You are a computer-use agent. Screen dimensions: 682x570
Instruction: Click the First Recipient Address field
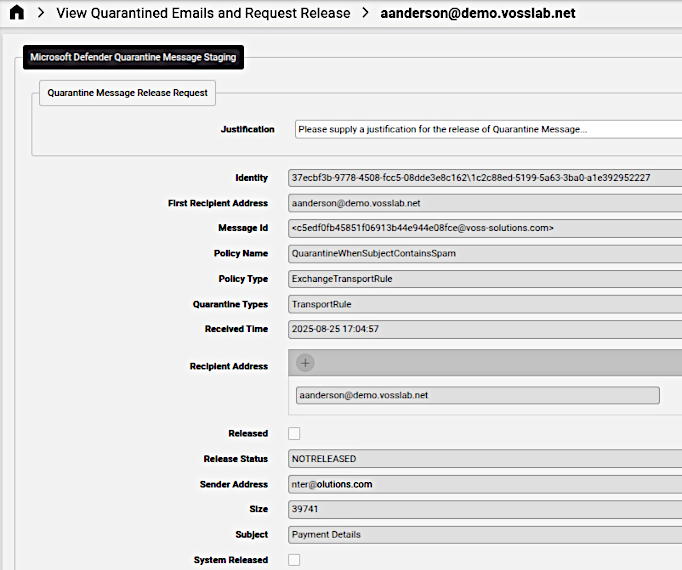tap(485, 203)
